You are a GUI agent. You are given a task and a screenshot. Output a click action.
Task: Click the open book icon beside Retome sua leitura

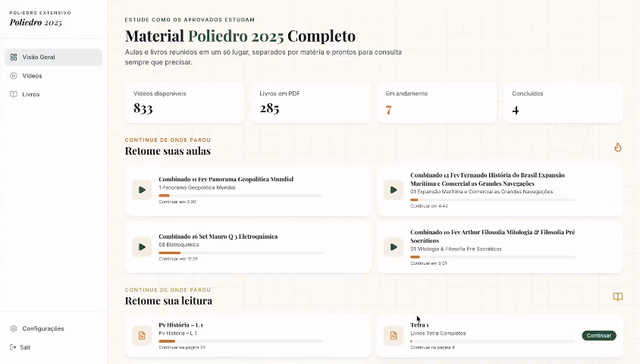click(x=618, y=297)
